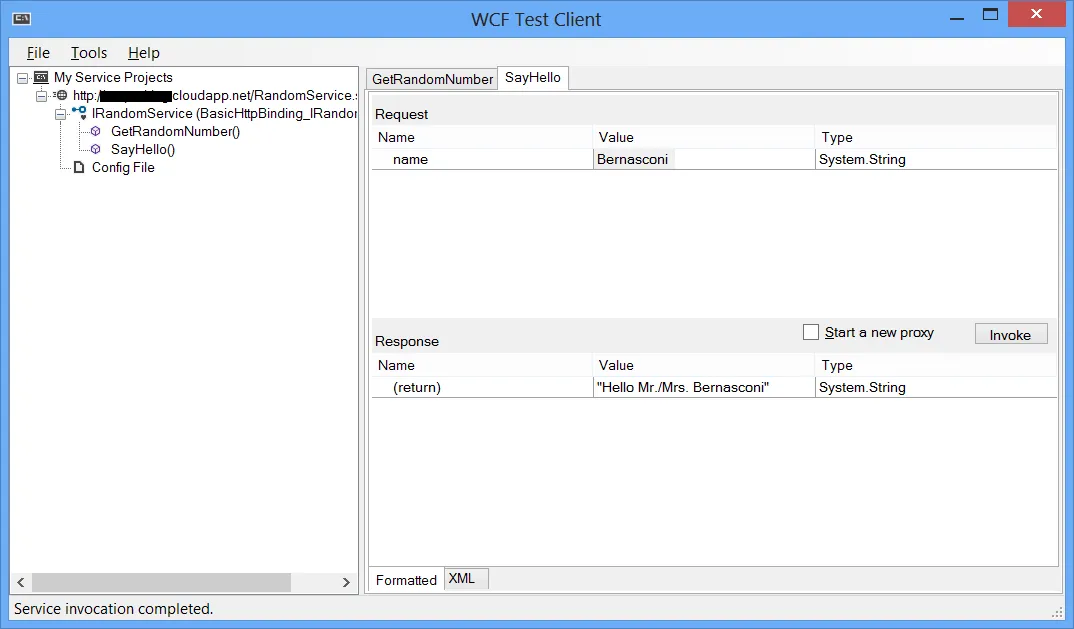Collapse the My Service Projects node
This screenshot has height=629, width=1074.
point(23,78)
